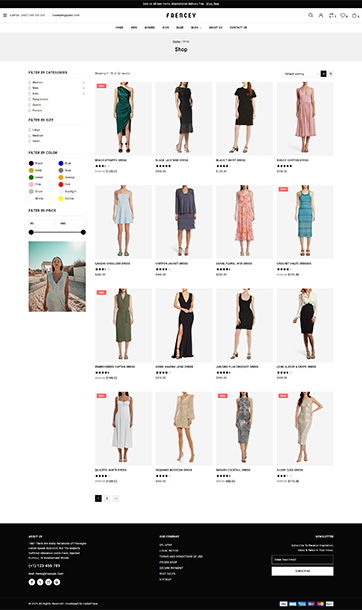Go to Shop in navigation
The image size is (362, 610).
point(180,28)
